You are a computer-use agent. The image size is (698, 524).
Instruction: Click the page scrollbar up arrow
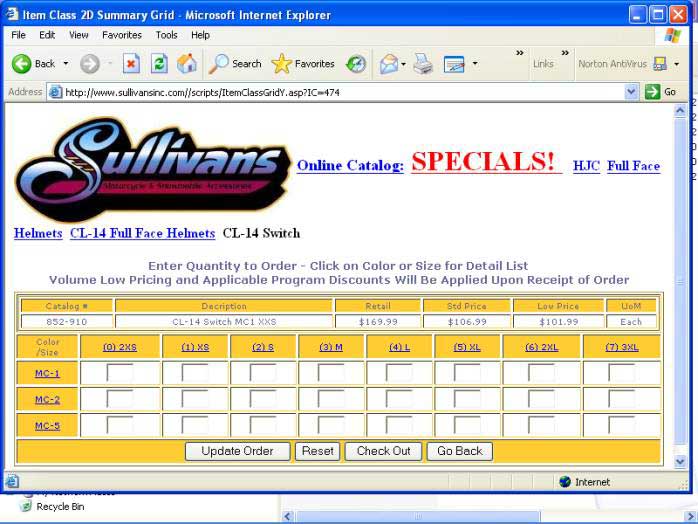pyautogui.click(x=680, y=110)
